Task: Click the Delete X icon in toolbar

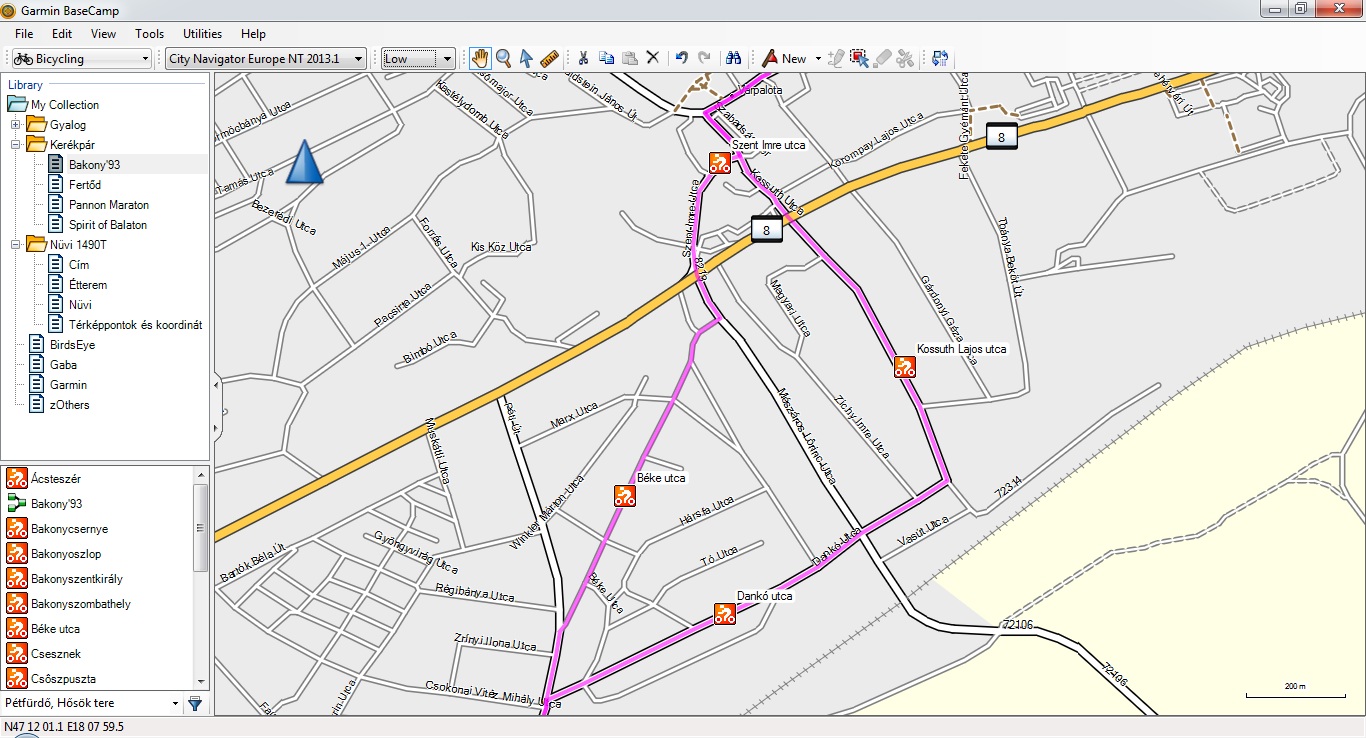Action: [653, 59]
